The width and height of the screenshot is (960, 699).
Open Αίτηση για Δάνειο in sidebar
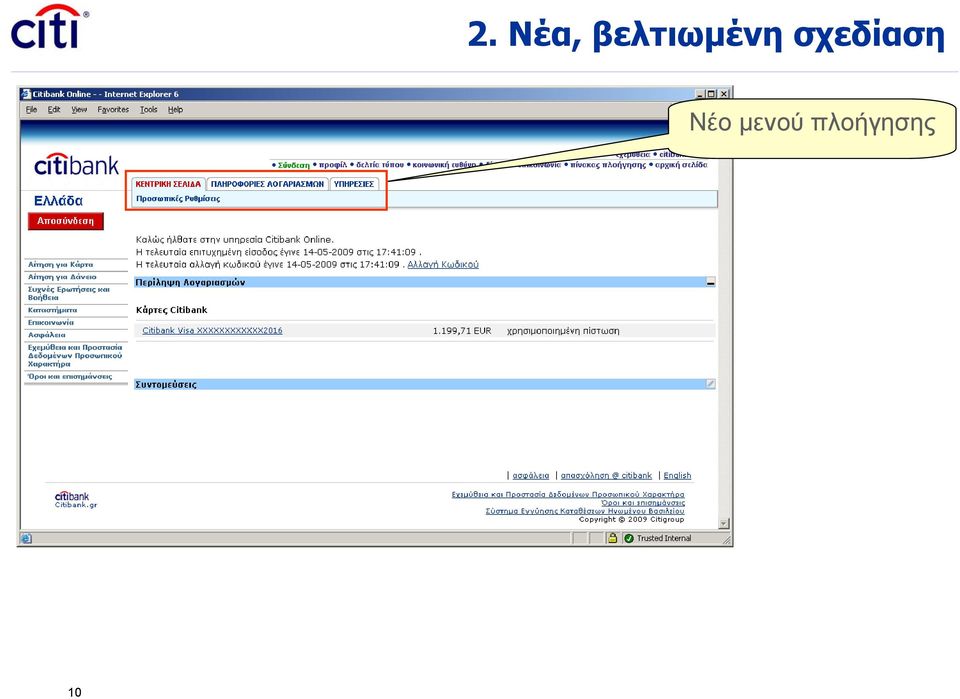pyautogui.click(x=62, y=277)
